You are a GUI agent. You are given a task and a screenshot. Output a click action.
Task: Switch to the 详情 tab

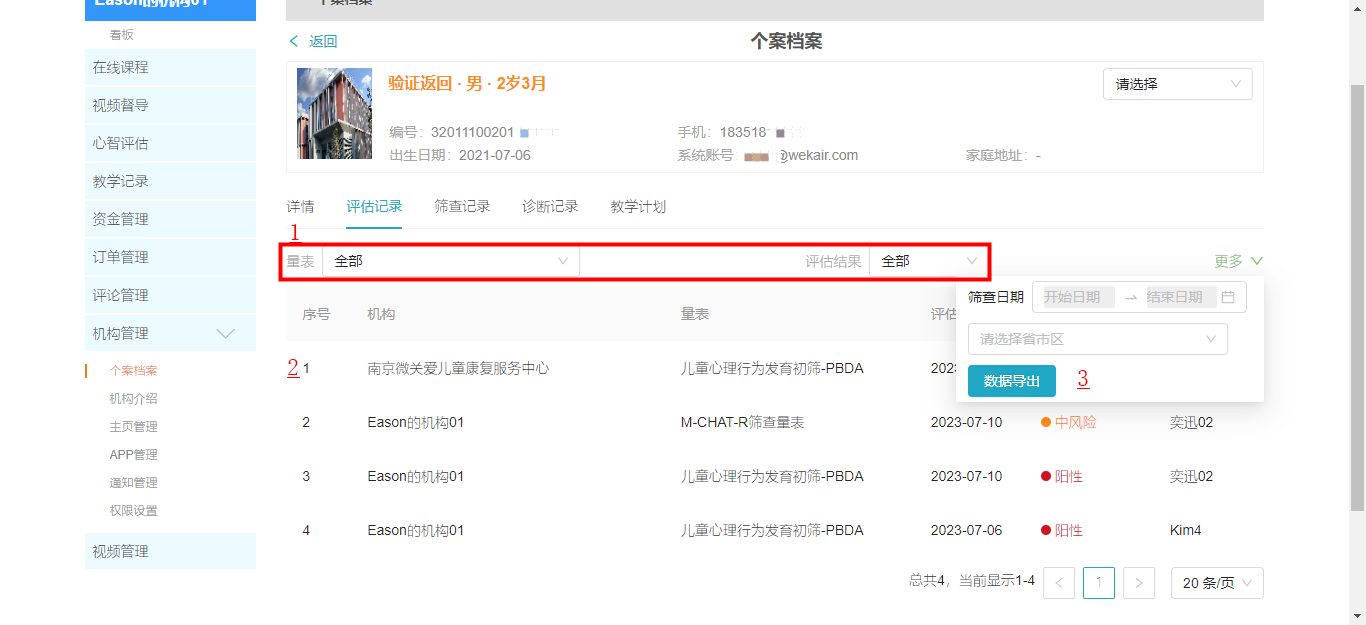click(300, 207)
